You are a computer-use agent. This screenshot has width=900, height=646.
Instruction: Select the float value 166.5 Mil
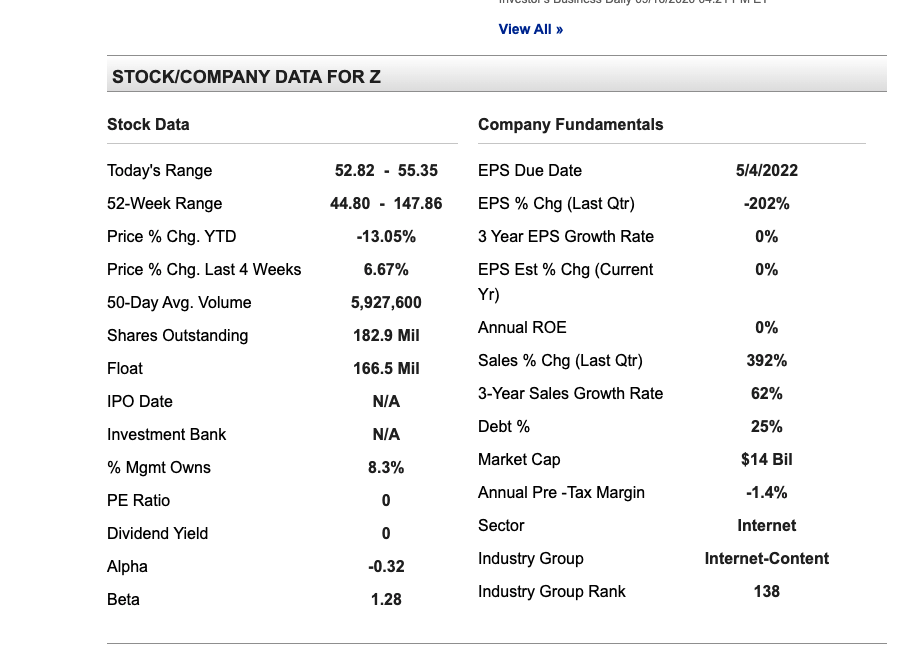386,369
